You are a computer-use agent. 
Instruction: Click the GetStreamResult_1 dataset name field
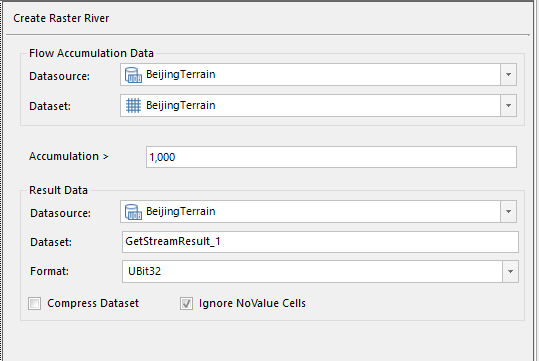[x=320, y=242]
